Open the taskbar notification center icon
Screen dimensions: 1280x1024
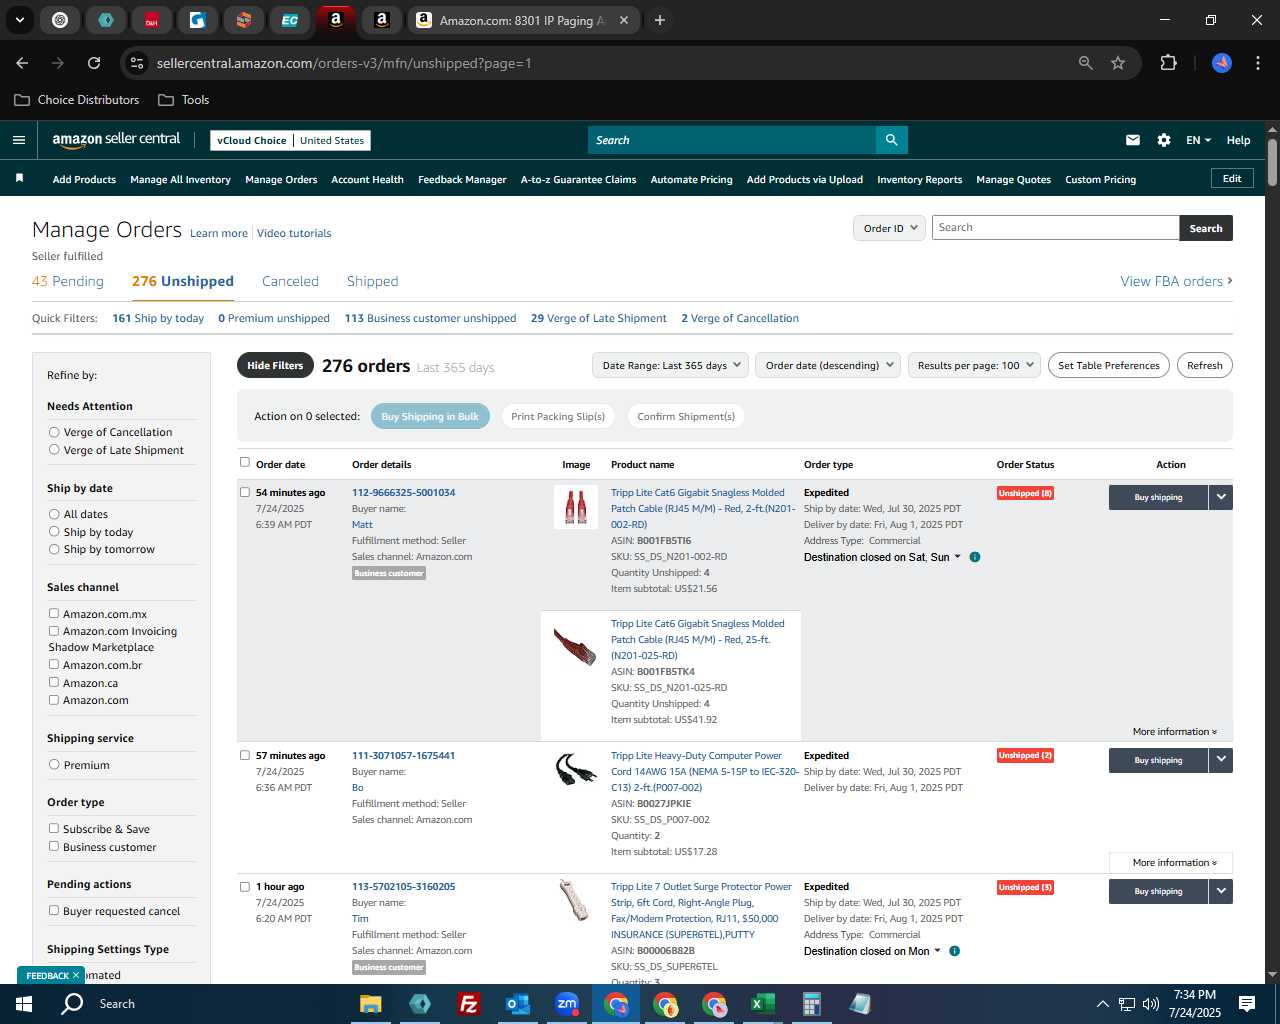point(1247,1004)
